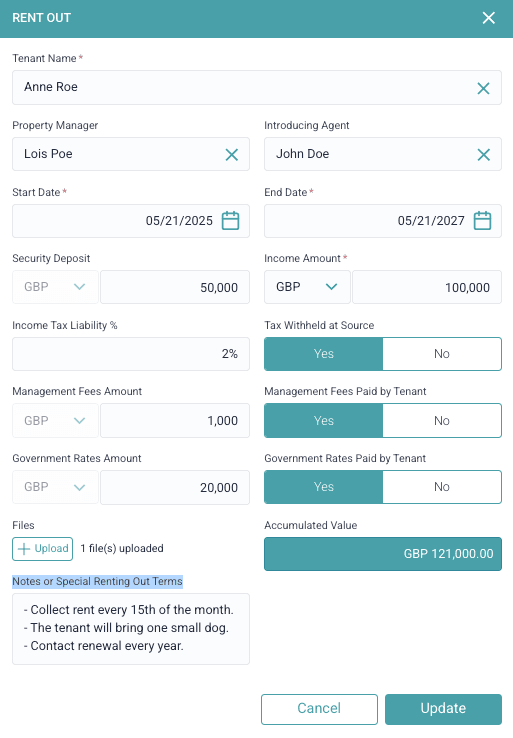
Task: Set Government Rates Paid by Tenant to No
Action: point(442,487)
